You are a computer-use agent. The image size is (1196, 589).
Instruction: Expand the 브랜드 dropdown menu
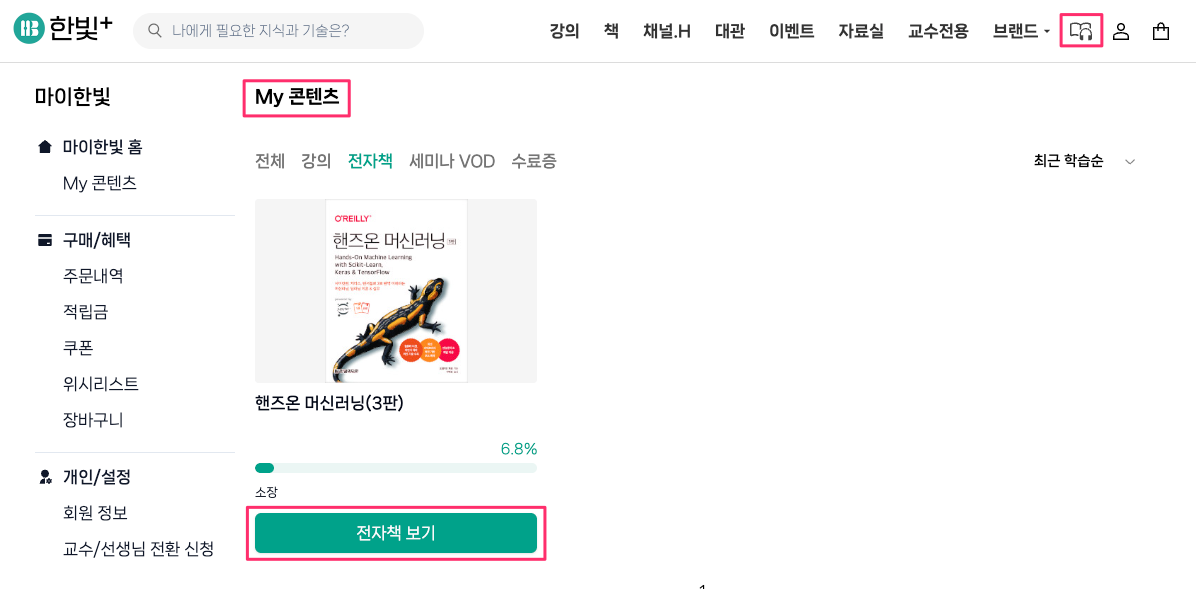pos(1021,31)
